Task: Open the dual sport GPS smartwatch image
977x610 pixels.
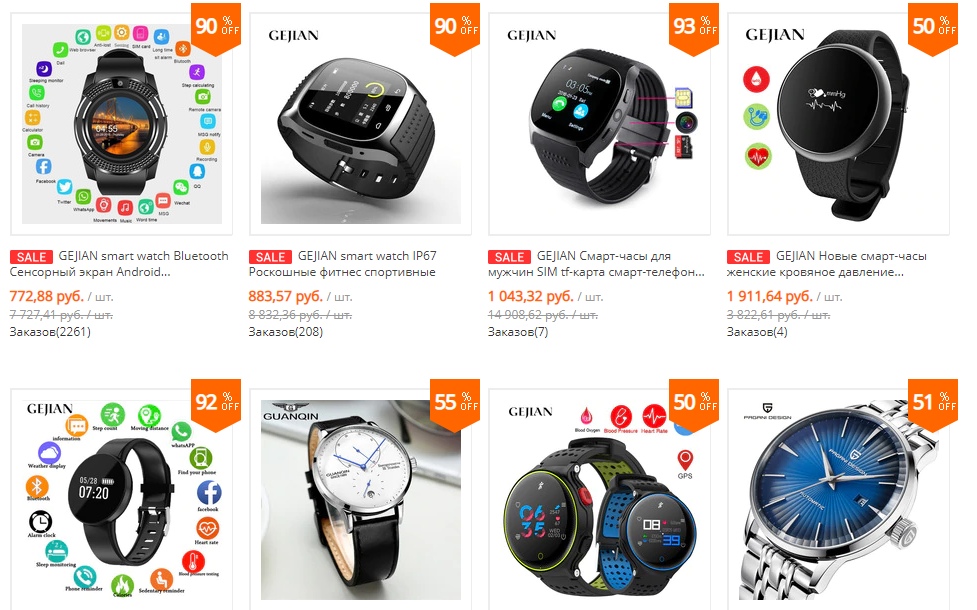Action: (599, 500)
